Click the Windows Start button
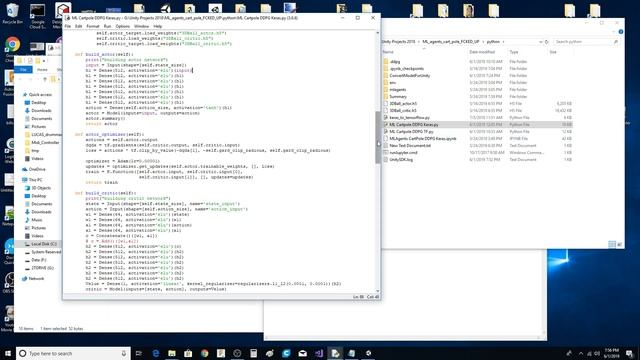Screen dimensions: 640x360 click(x=8, y=353)
